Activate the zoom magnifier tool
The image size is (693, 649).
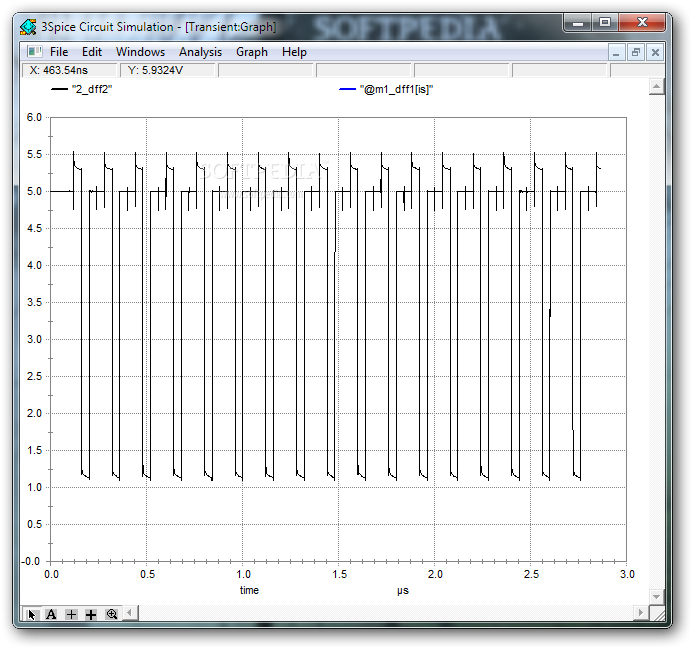111,614
